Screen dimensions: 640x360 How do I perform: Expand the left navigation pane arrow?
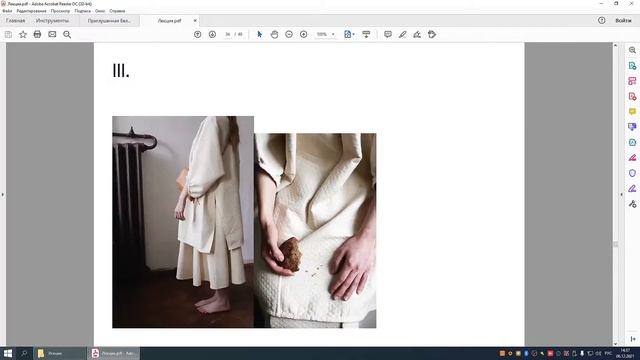pos(2,195)
